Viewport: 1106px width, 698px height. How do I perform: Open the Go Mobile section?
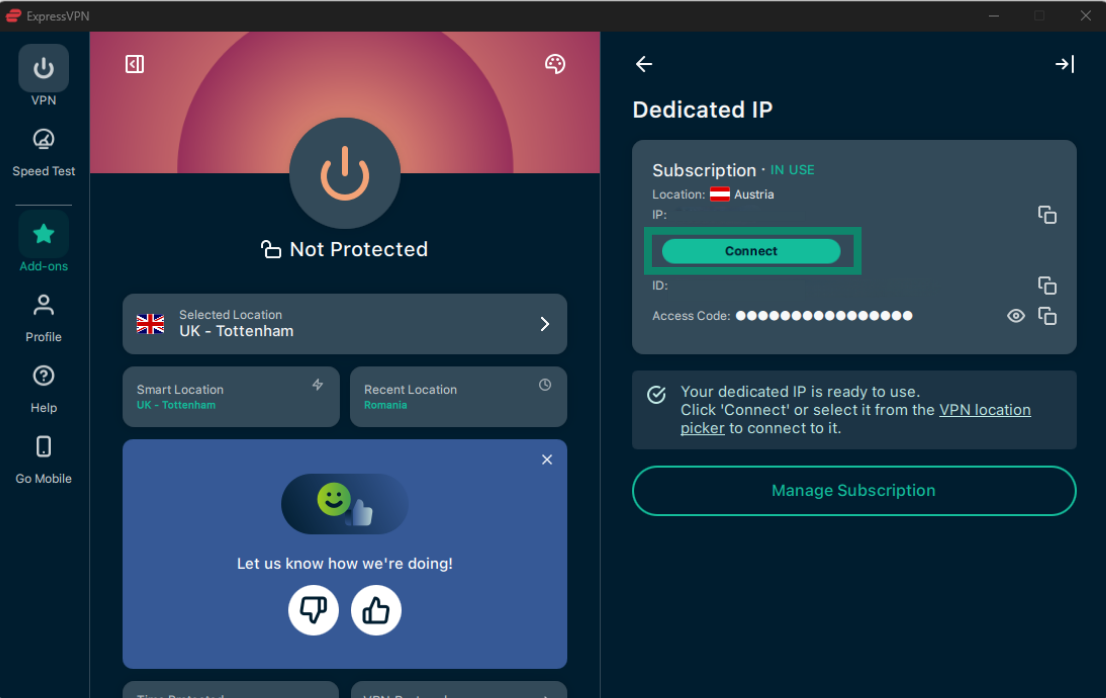44,458
